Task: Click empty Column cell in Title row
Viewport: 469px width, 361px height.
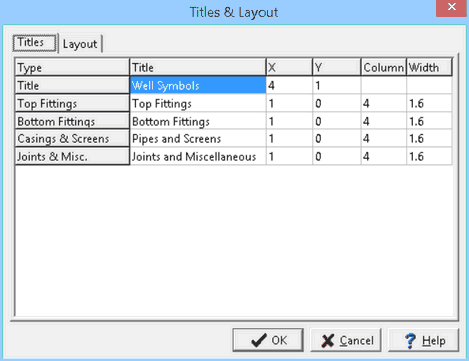Action: pos(384,85)
